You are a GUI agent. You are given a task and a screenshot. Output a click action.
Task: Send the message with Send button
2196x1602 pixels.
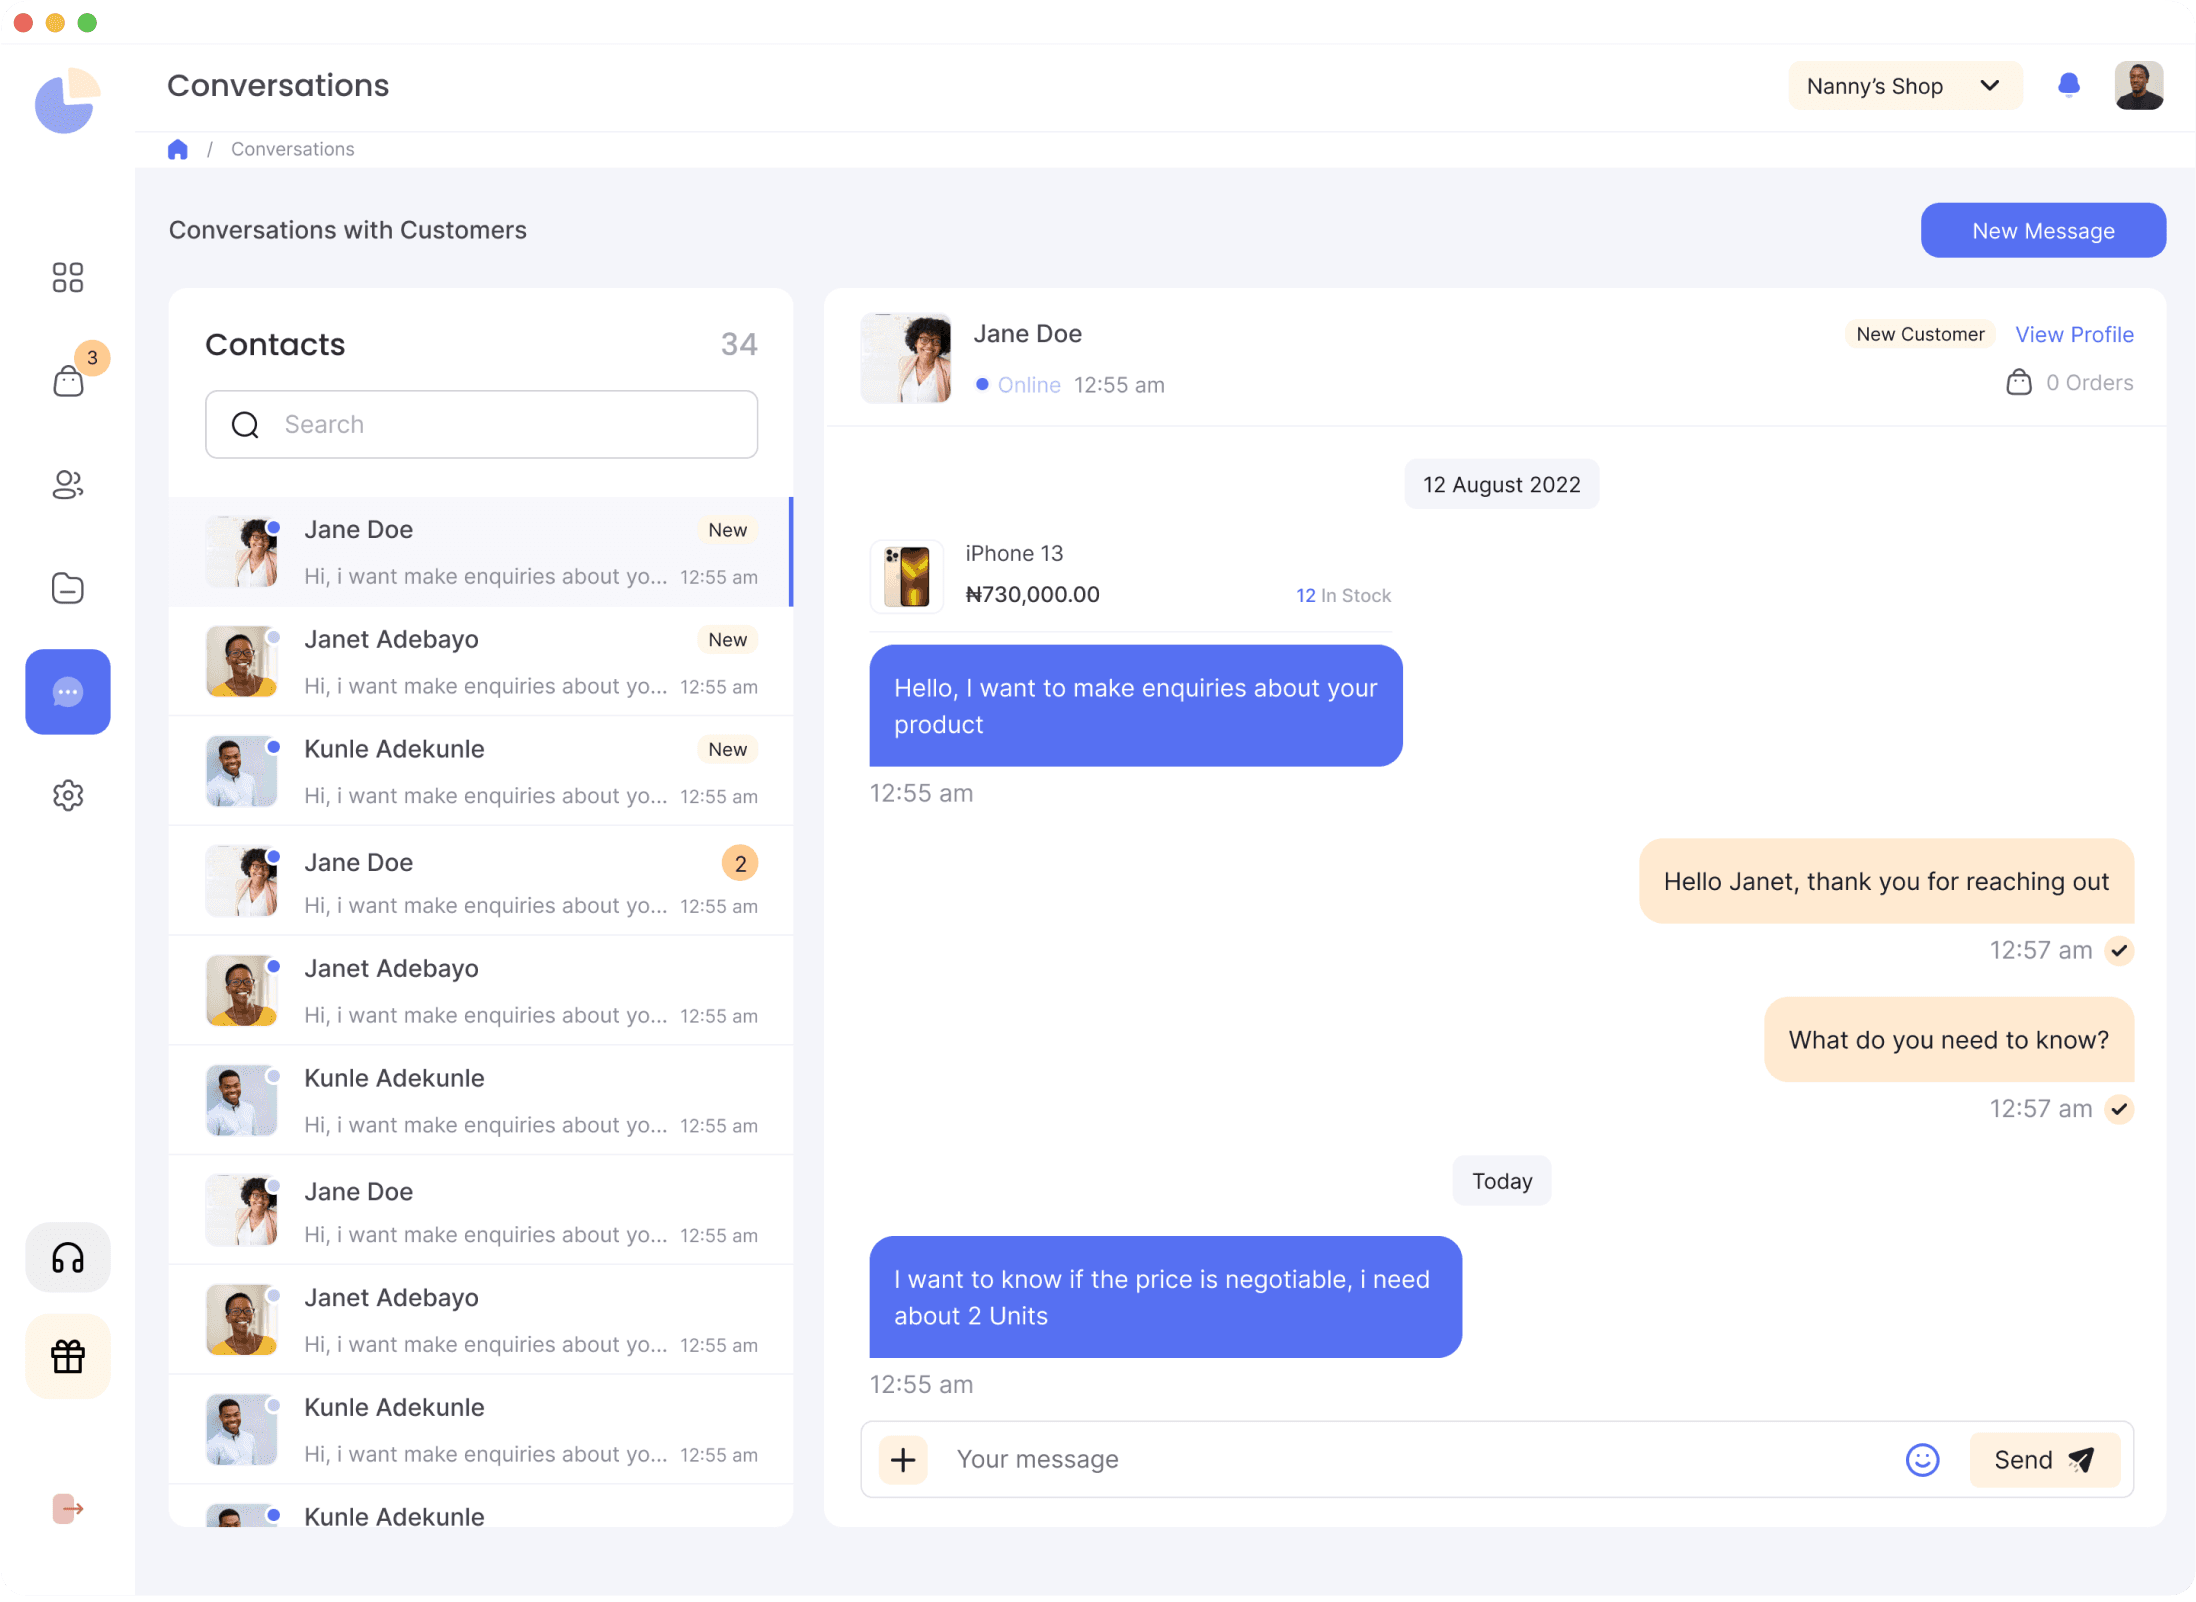(x=2043, y=1460)
